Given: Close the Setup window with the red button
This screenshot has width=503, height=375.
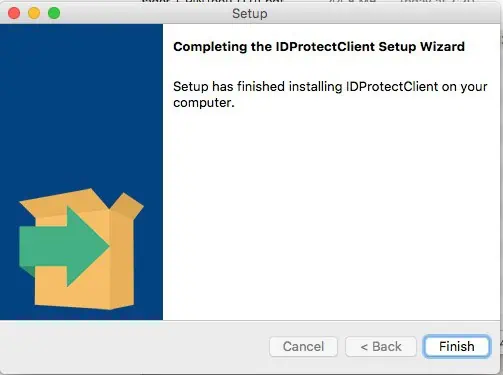Looking at the screenshot, I should [14, 13].
